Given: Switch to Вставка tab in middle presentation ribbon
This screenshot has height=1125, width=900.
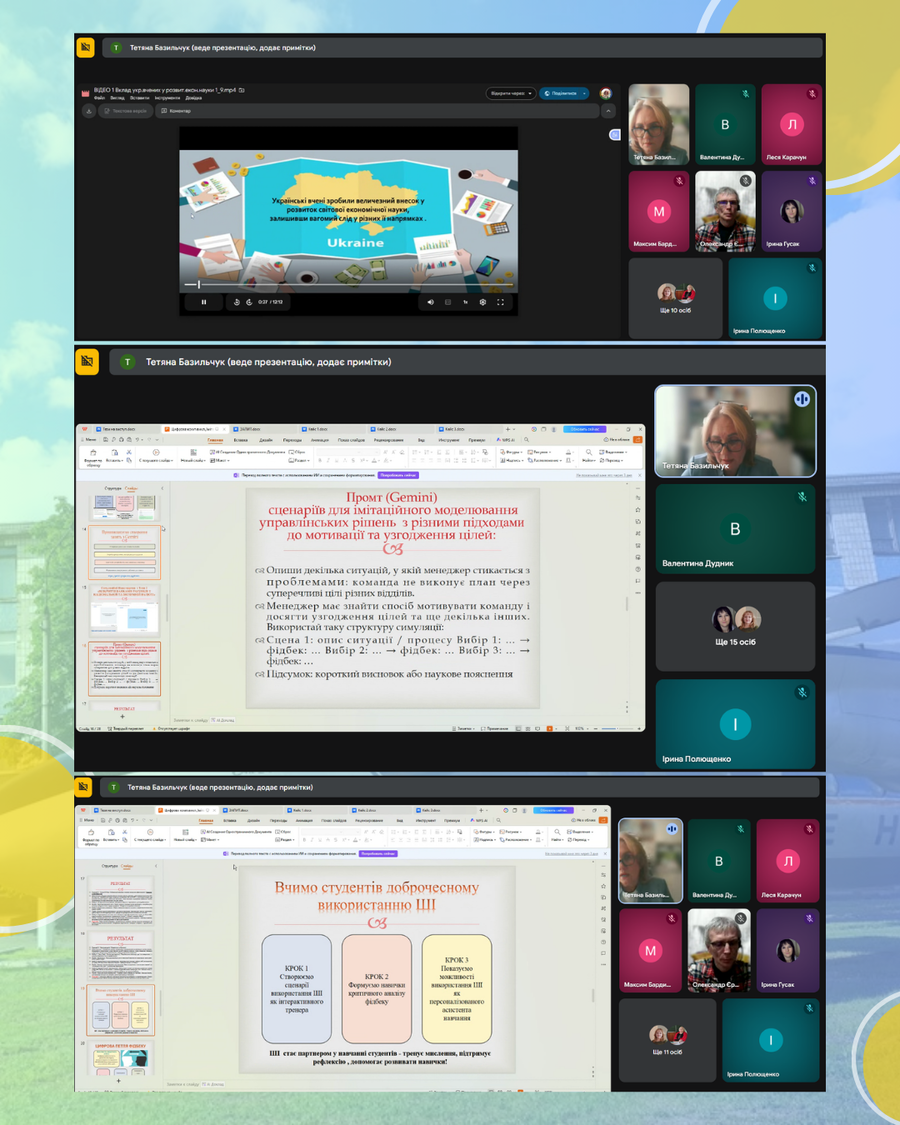Looking at the screenshot, I should click(x=241, y=440).
